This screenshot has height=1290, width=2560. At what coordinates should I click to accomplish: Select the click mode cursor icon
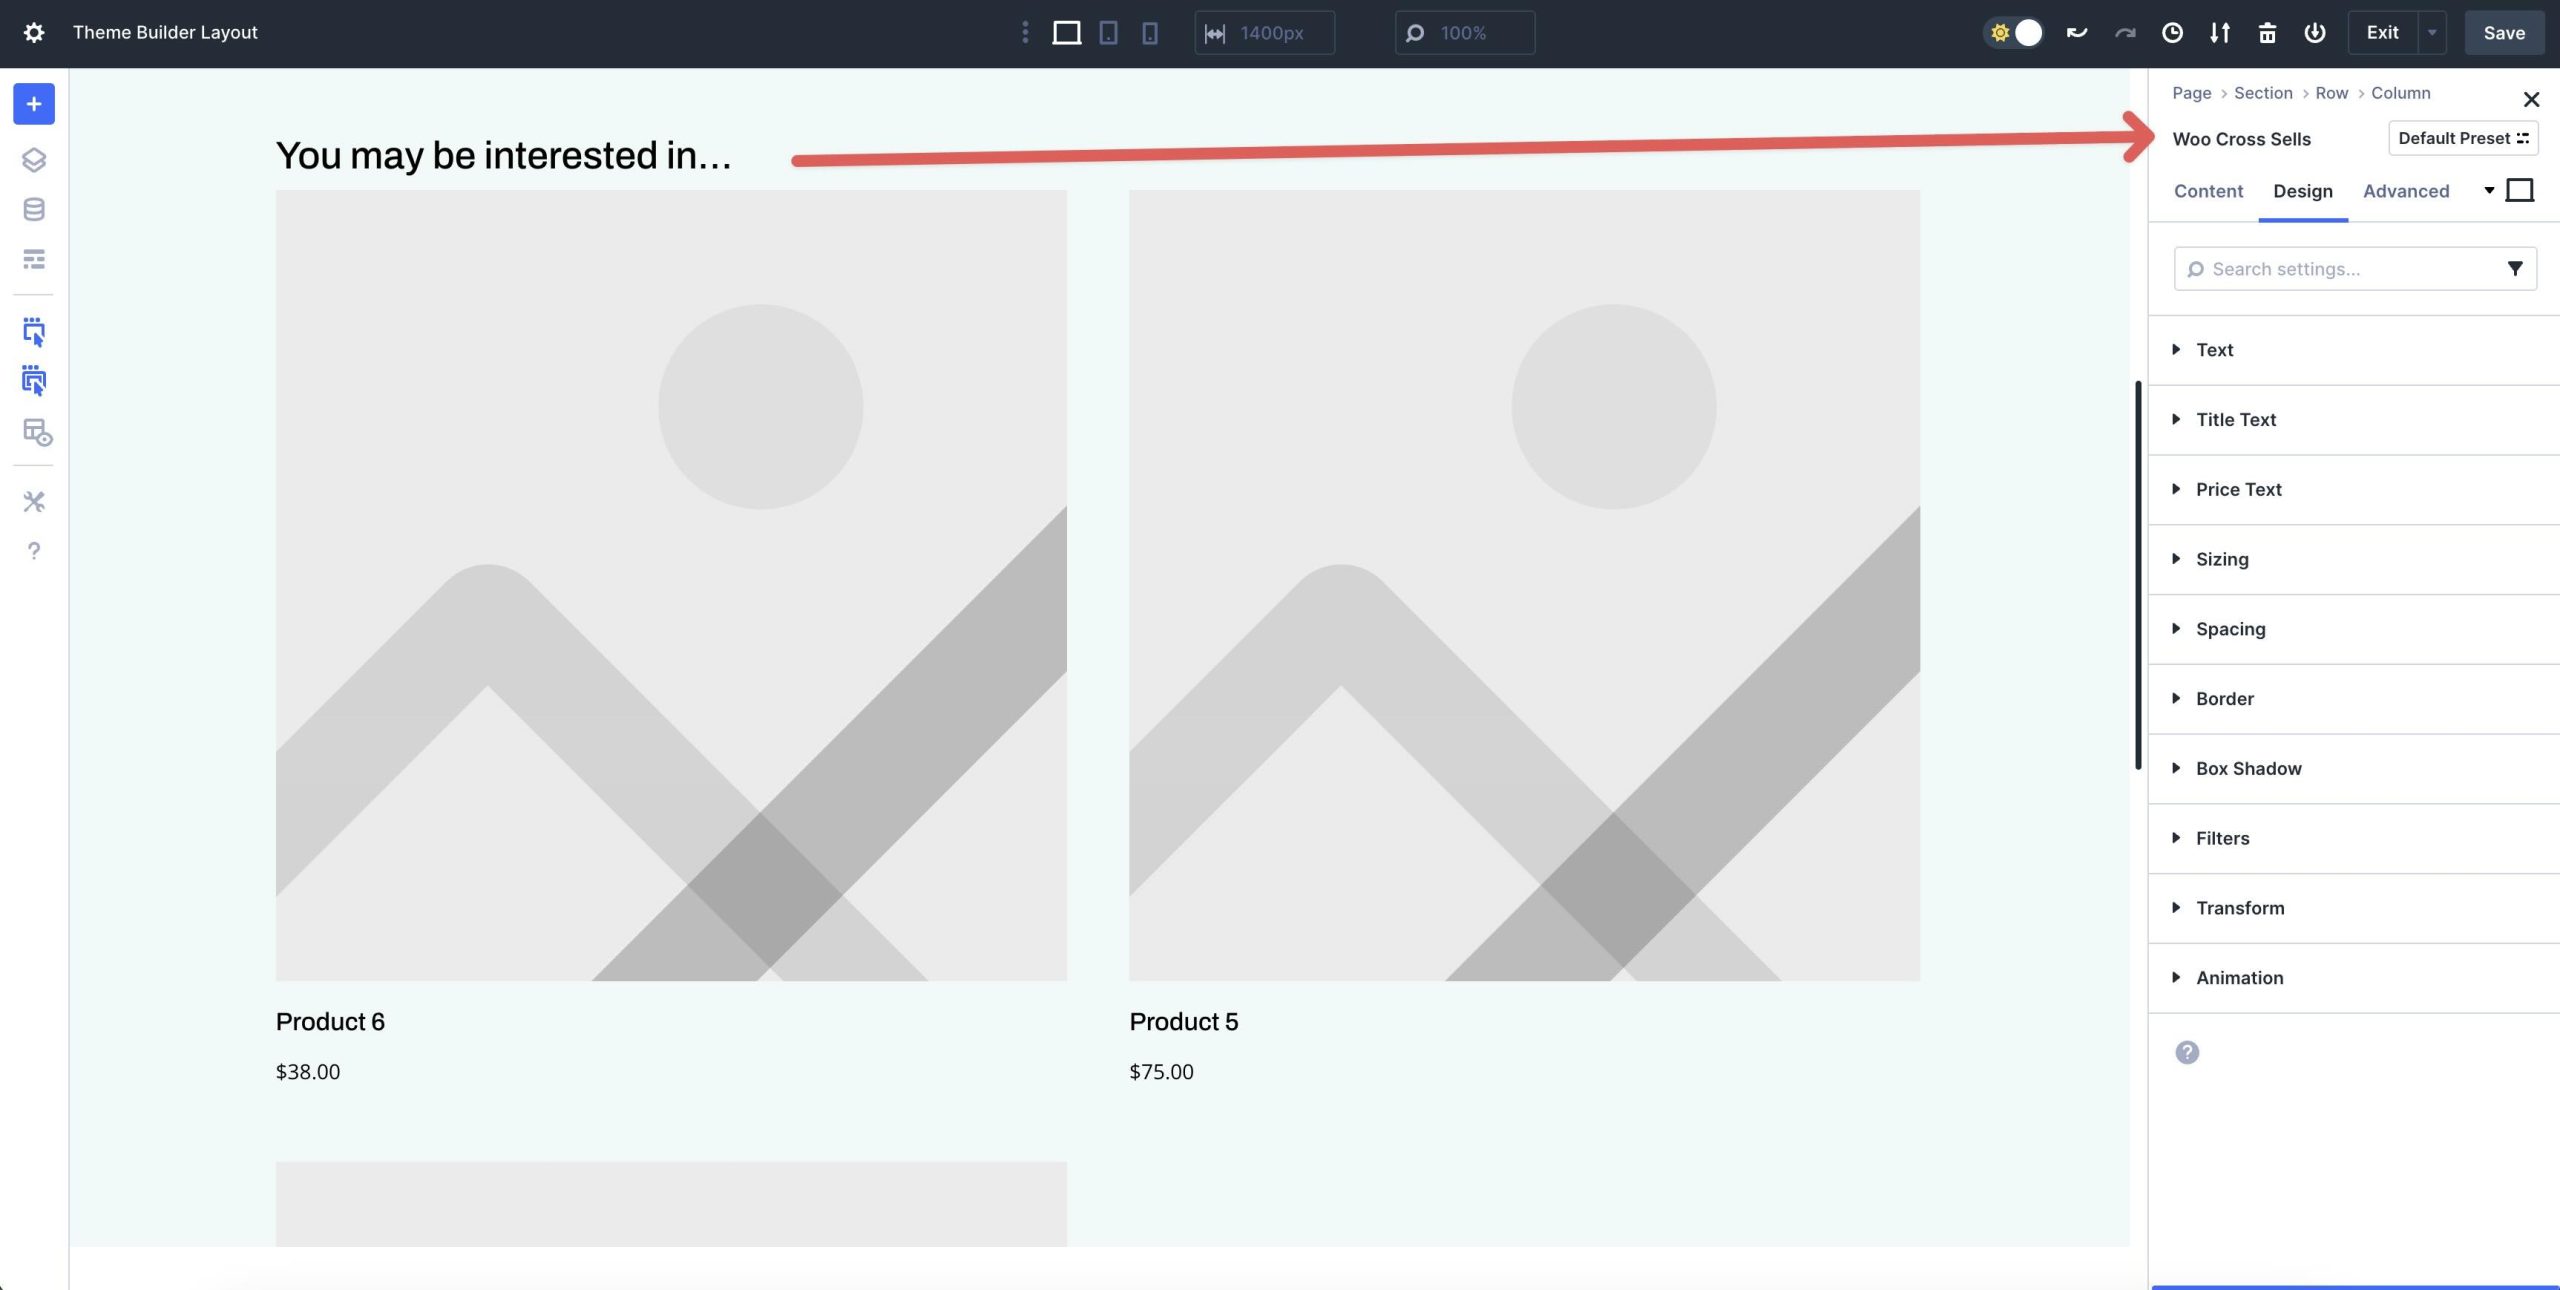tap(33, 333)
